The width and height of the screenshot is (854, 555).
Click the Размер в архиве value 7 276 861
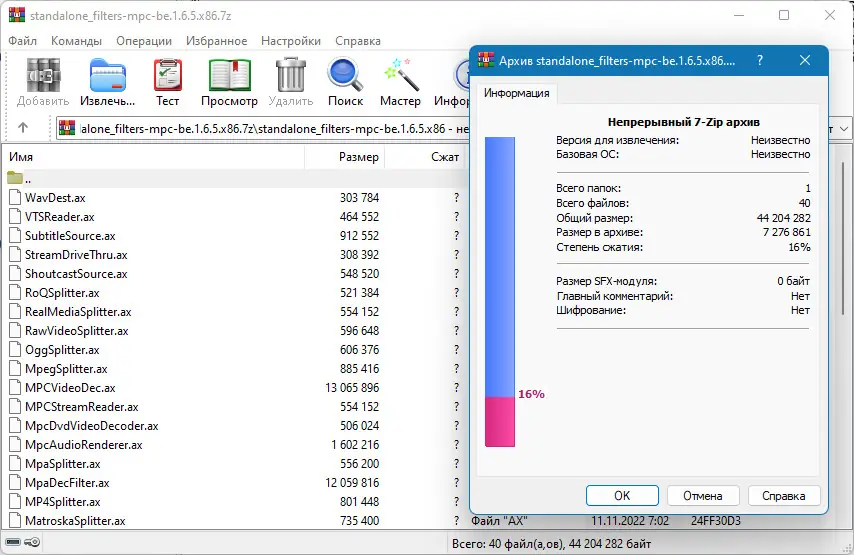coord(786,232)
